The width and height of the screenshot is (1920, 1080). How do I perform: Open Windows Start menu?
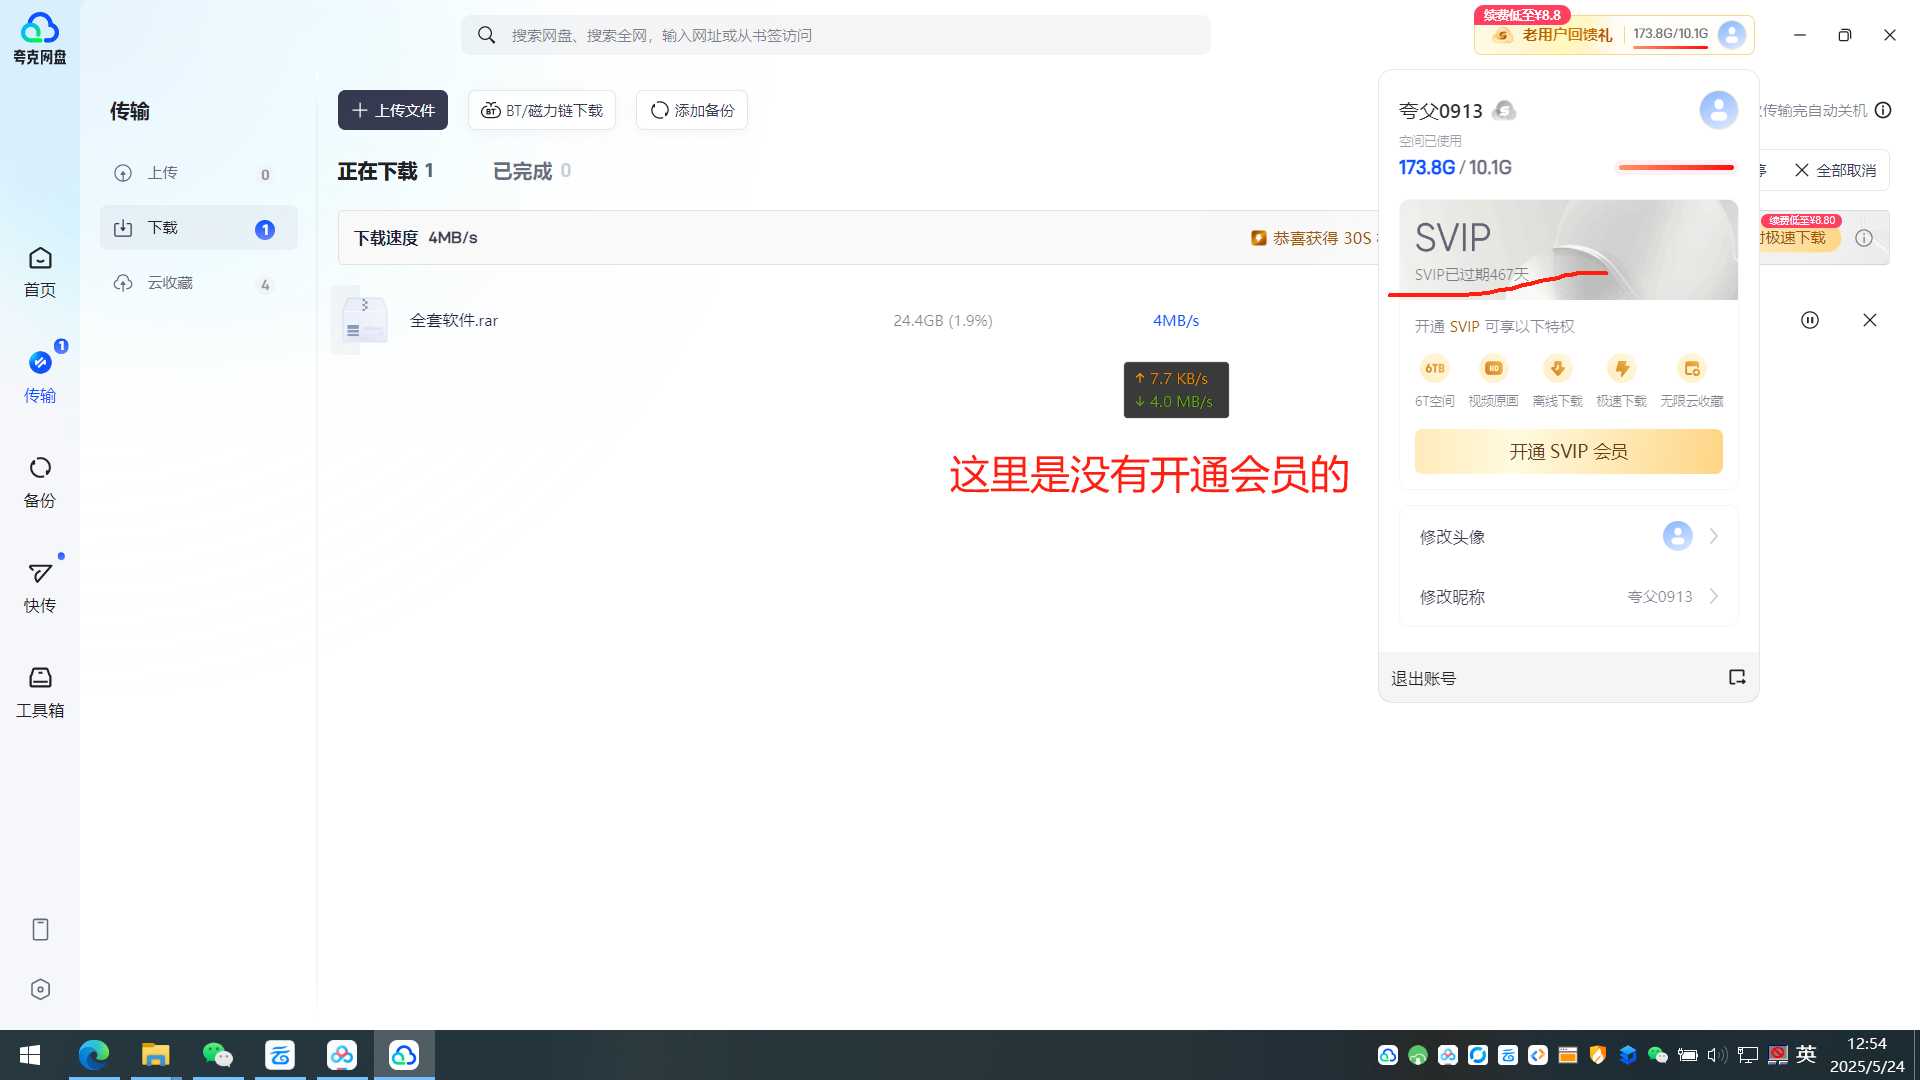(30, 1055)
